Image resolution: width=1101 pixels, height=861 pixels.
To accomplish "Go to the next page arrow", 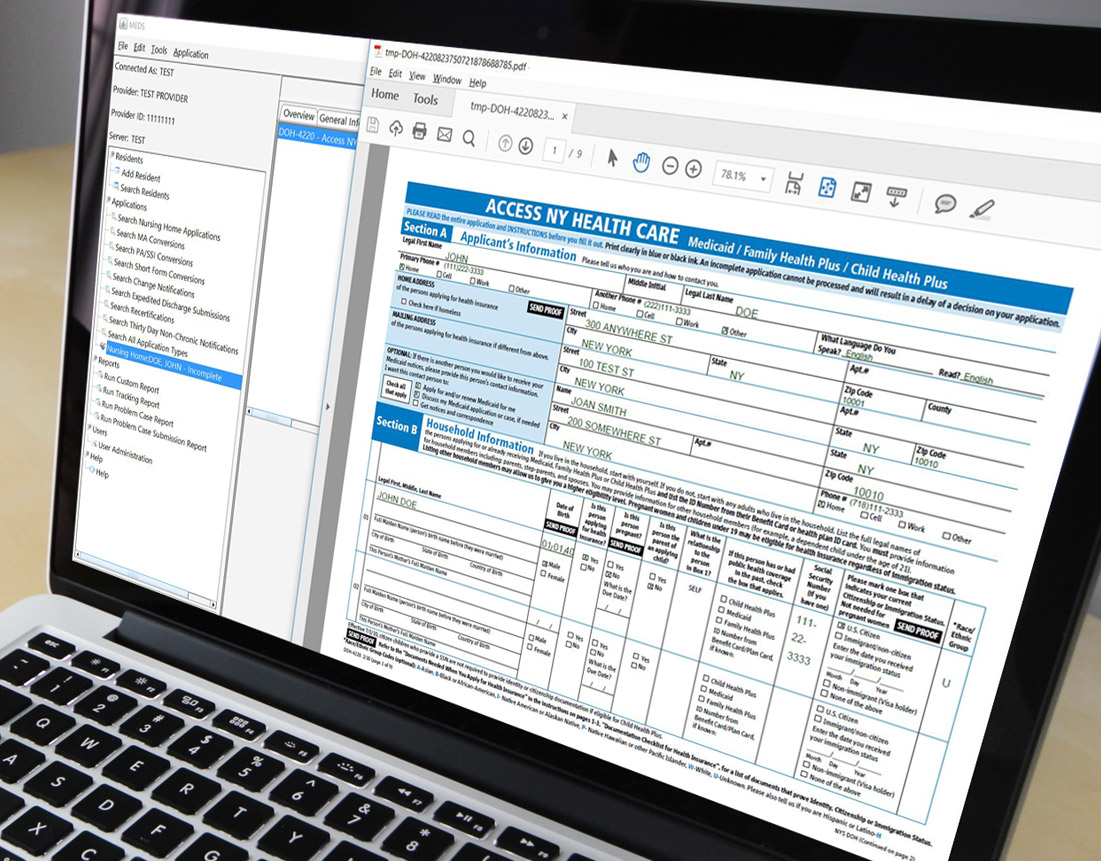I will pos(525,146).
